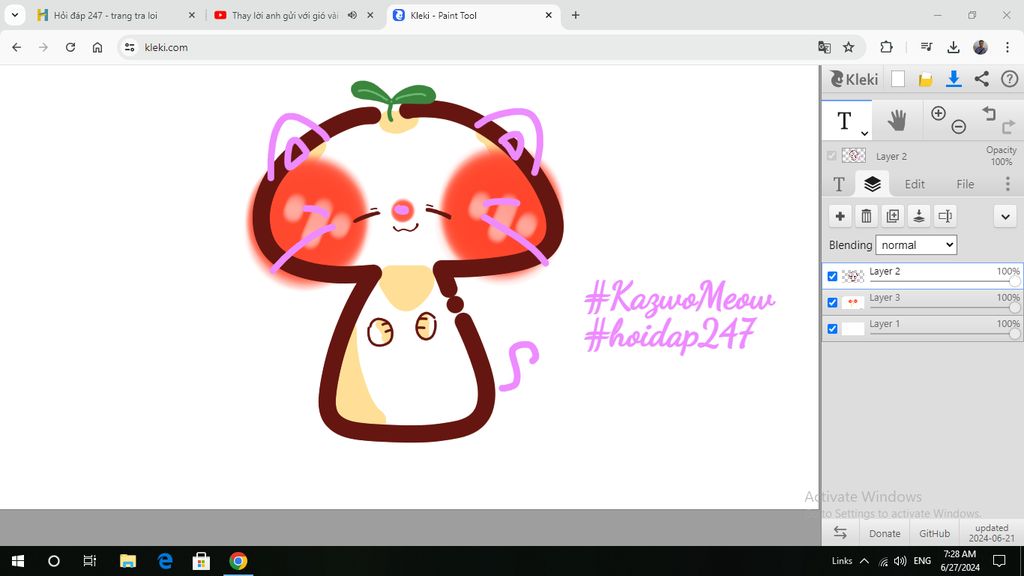Open a new browser tab

[575, 15]
